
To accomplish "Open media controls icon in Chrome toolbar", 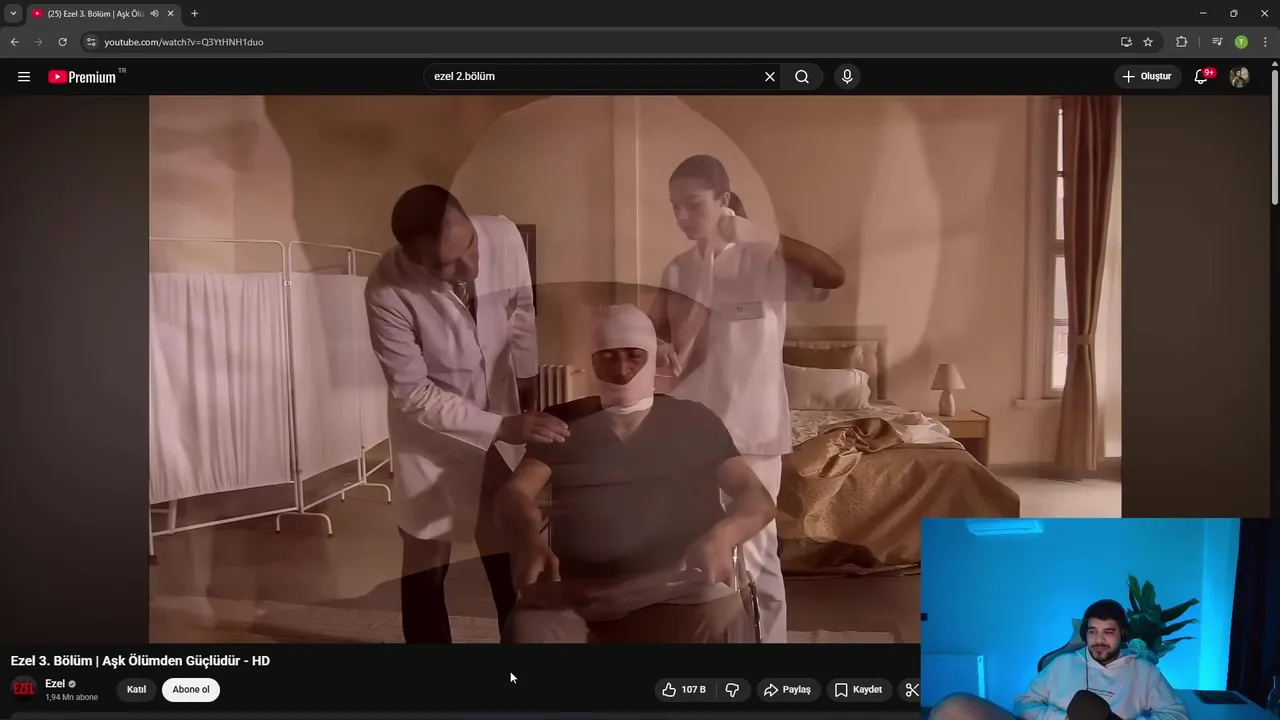I will (x=1217, y=42).
